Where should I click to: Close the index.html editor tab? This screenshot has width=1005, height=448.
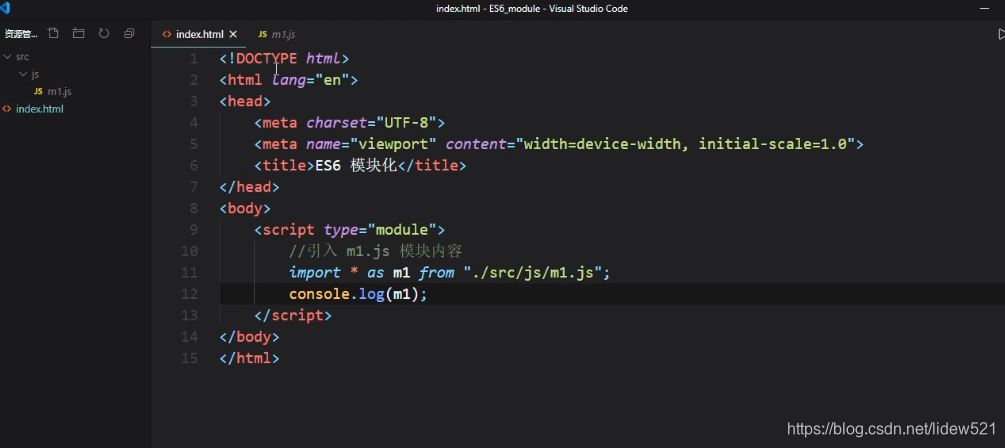point(233,34)
